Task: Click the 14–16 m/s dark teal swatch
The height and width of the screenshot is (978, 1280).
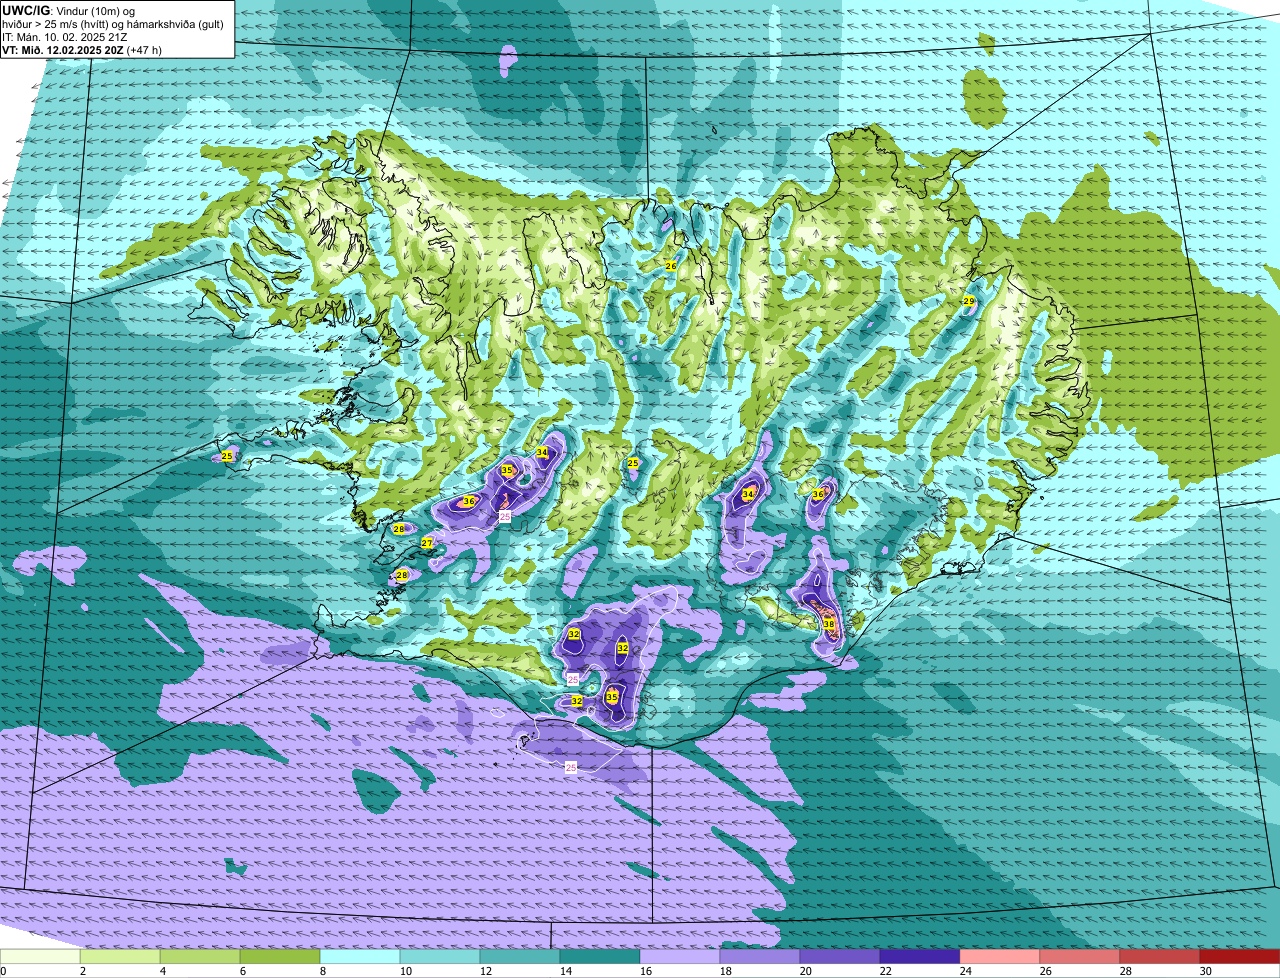Action: pyautogui.click(x=600, y=956)
